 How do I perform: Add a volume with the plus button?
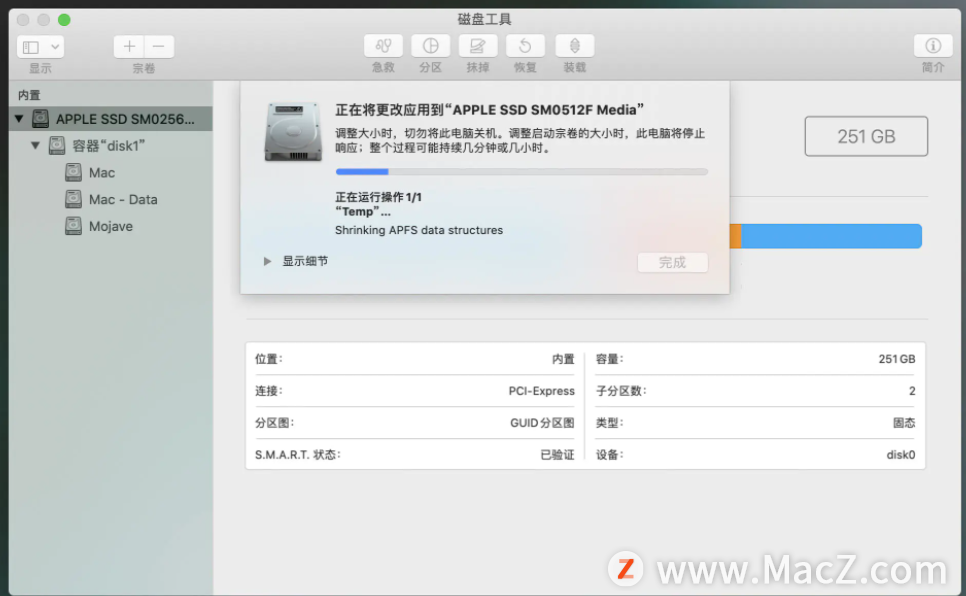pyautogui.click(x=129, y=46)
